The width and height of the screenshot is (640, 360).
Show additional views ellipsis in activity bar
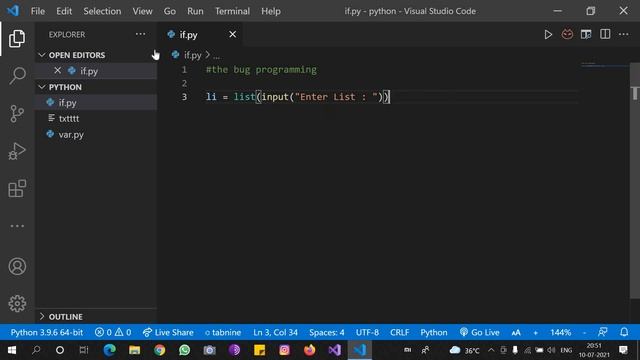[17, 226]
